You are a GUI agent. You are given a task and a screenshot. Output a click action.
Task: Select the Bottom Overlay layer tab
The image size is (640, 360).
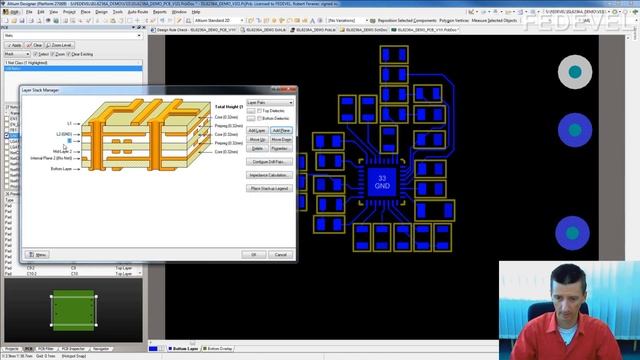coord(218,349)
